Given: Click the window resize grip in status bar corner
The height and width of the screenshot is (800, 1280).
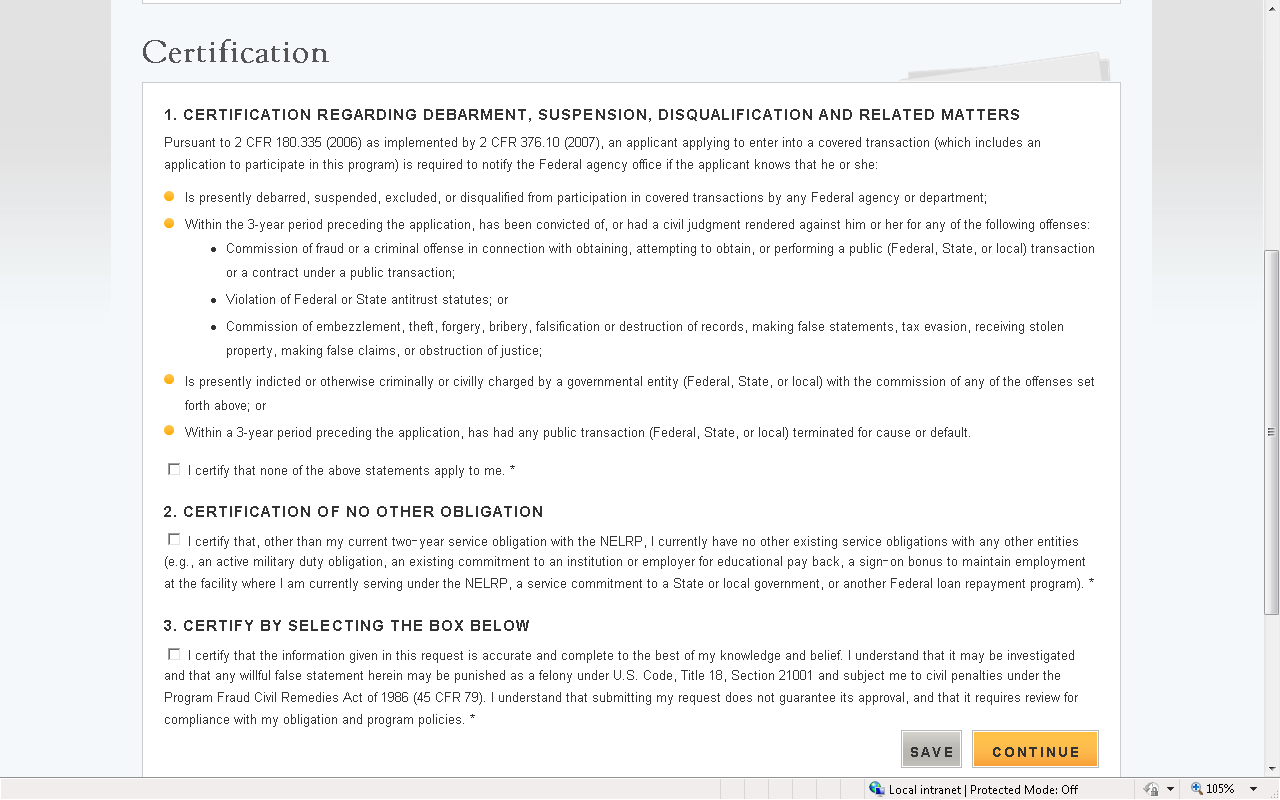Looking at the screenshot, I should click(1273, 793).
